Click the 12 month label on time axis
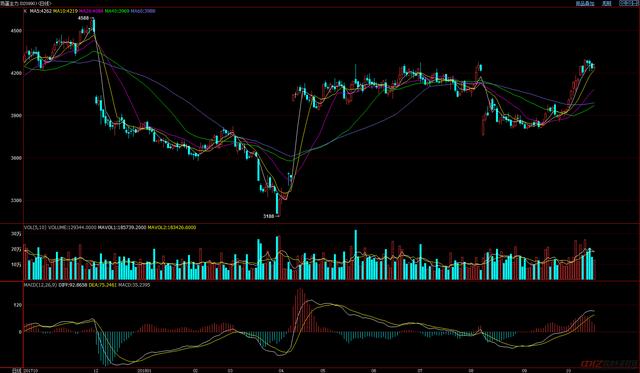The height and width of the screenshot is (373, 640). pyautogui.click(x=96, y=371)
